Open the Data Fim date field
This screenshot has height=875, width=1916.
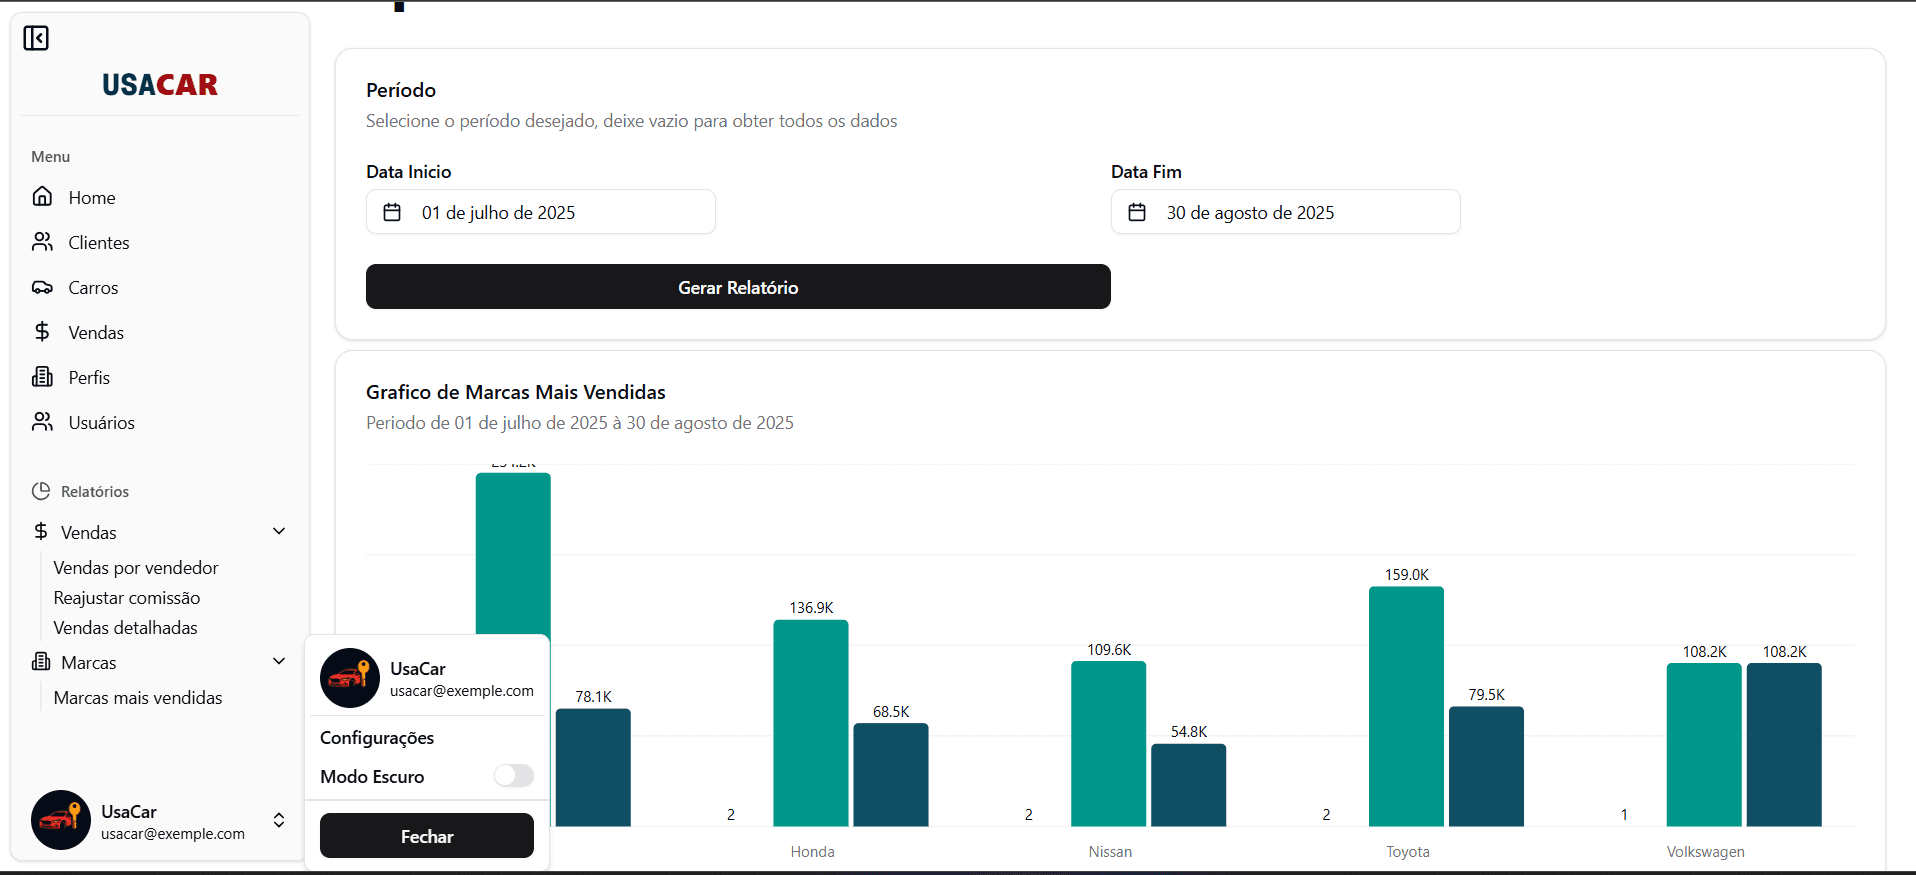1285,212
